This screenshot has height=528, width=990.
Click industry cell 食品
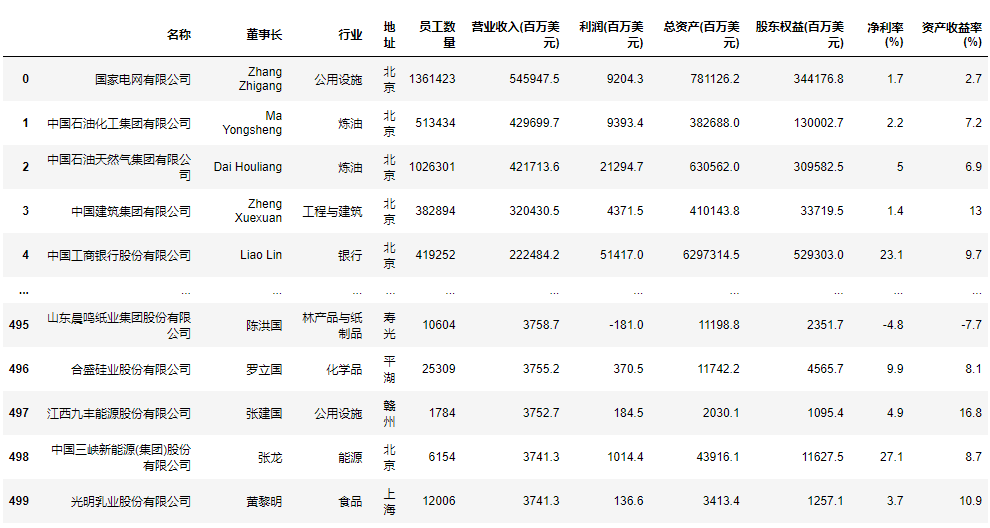click(350, 501)
